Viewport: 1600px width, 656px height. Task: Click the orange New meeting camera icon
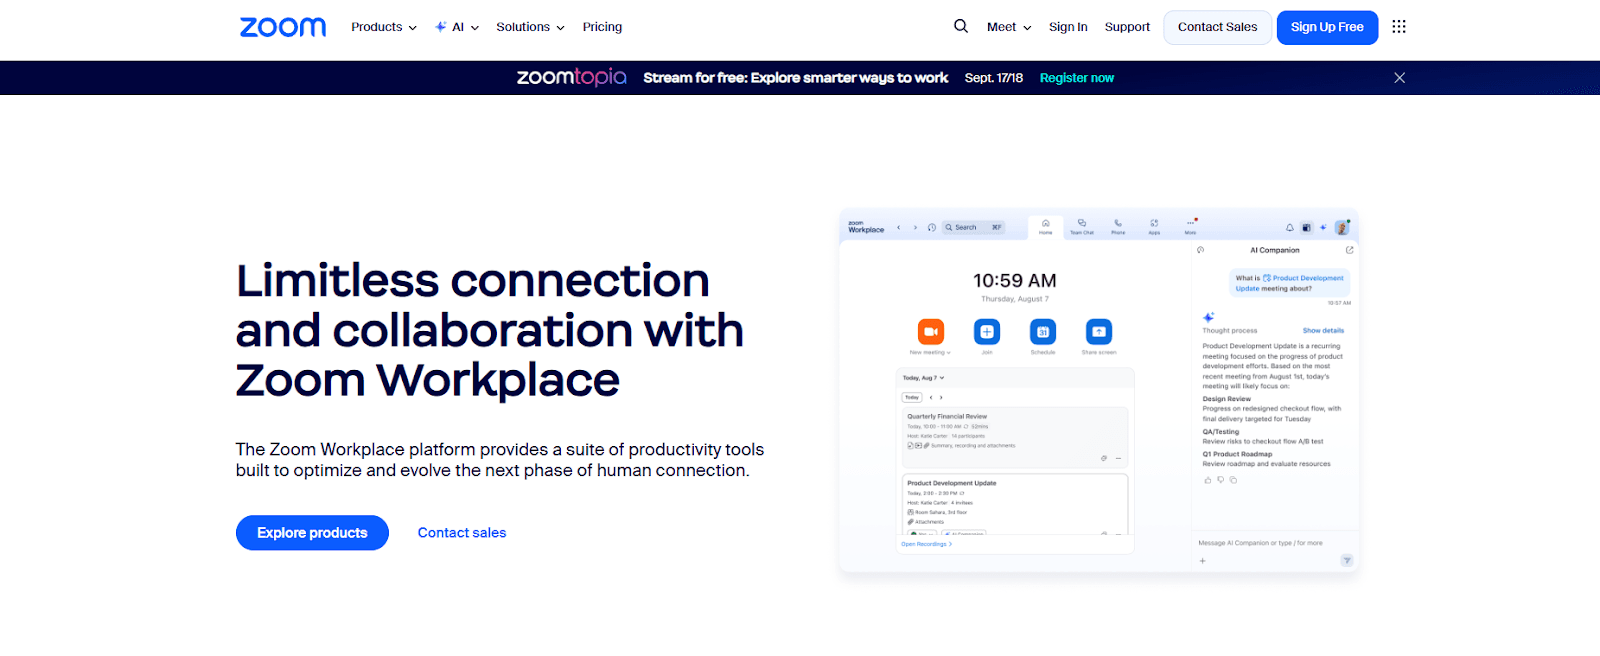pos(930,331)
